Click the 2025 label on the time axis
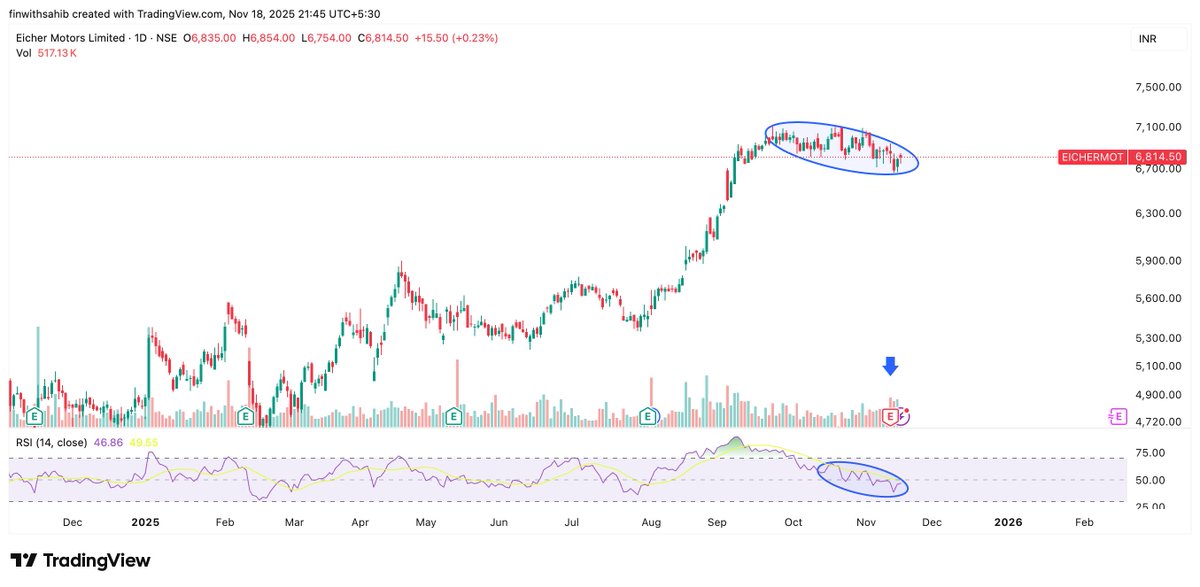Screen dimensions: 1200x587 click(146, 522)
